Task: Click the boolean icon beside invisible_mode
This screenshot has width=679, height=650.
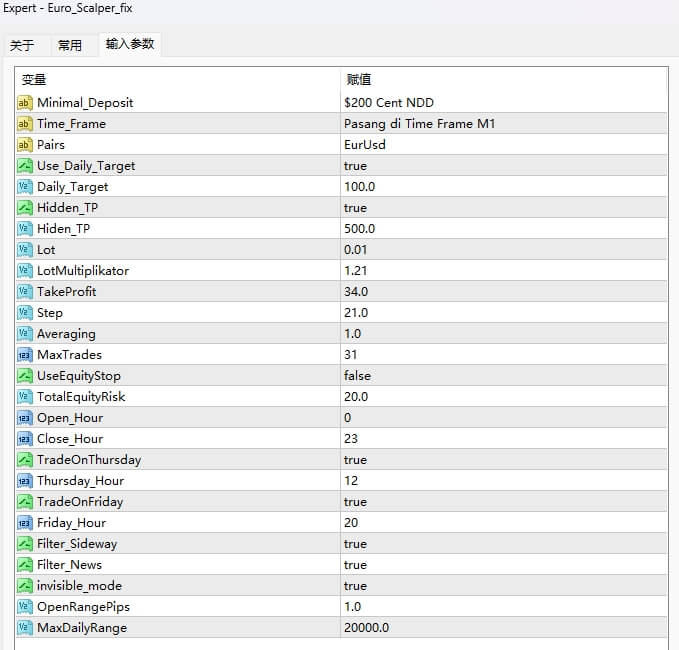Action: (x=25, y=586)
